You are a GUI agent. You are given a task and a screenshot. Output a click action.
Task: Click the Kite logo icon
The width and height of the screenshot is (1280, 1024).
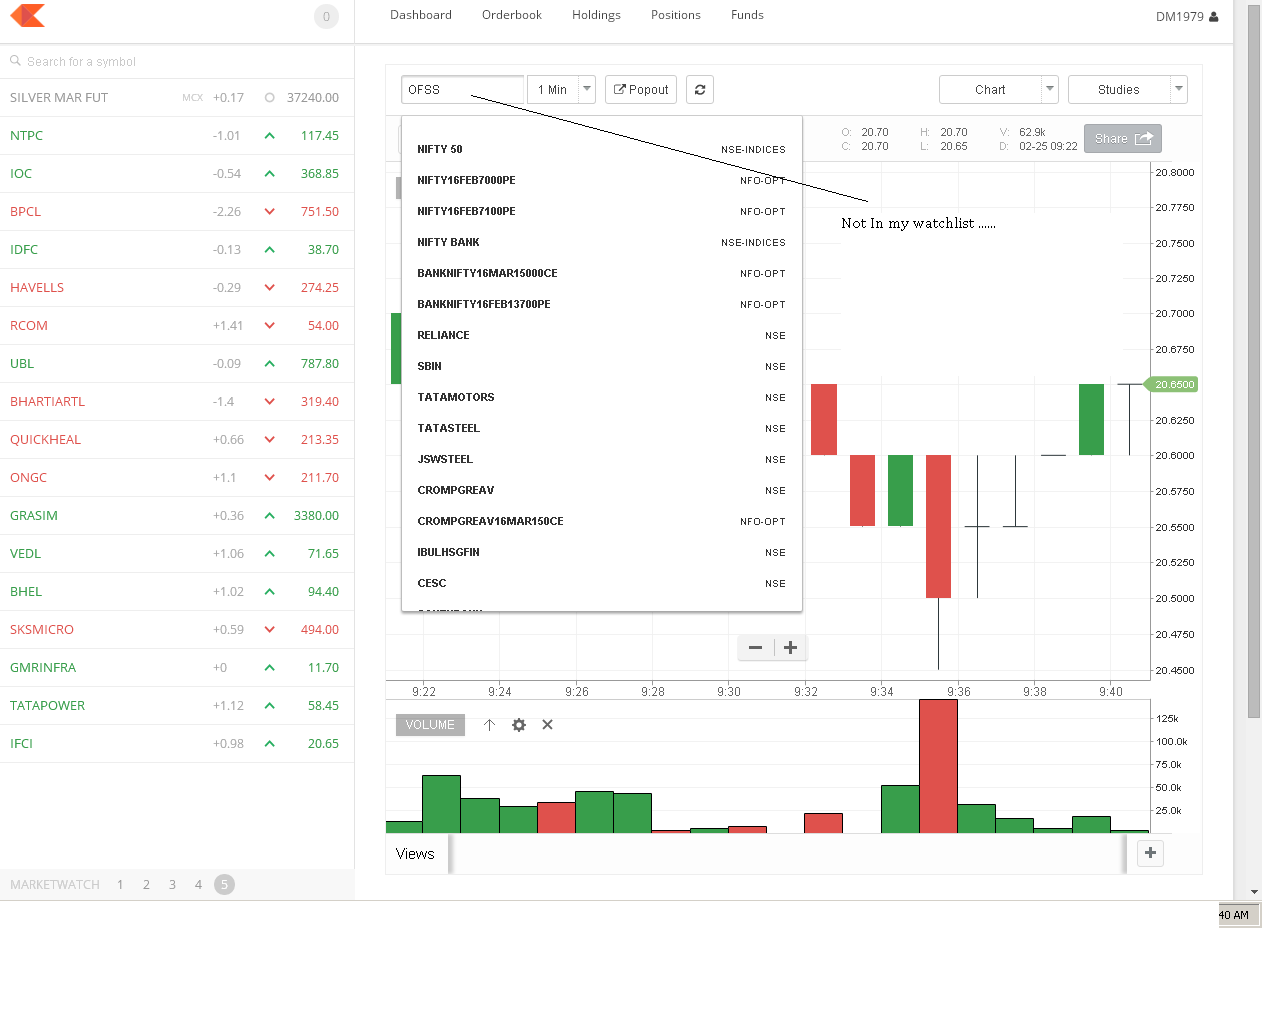[x=28, y=15]
